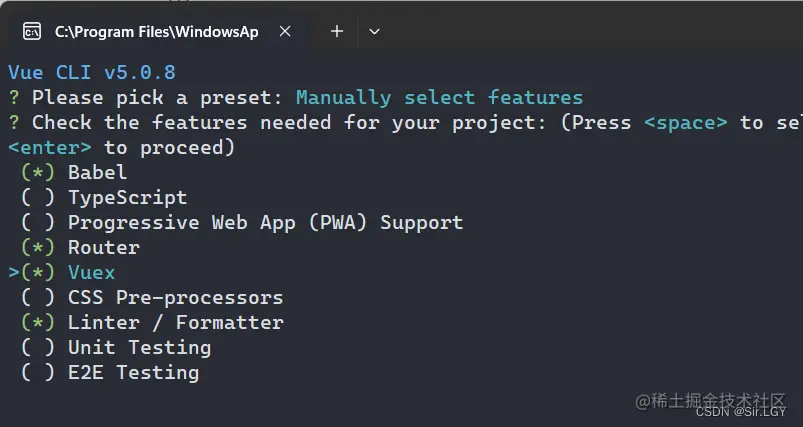
Task: Click the <enter> key hint text
Action: [x=50, y=148]
